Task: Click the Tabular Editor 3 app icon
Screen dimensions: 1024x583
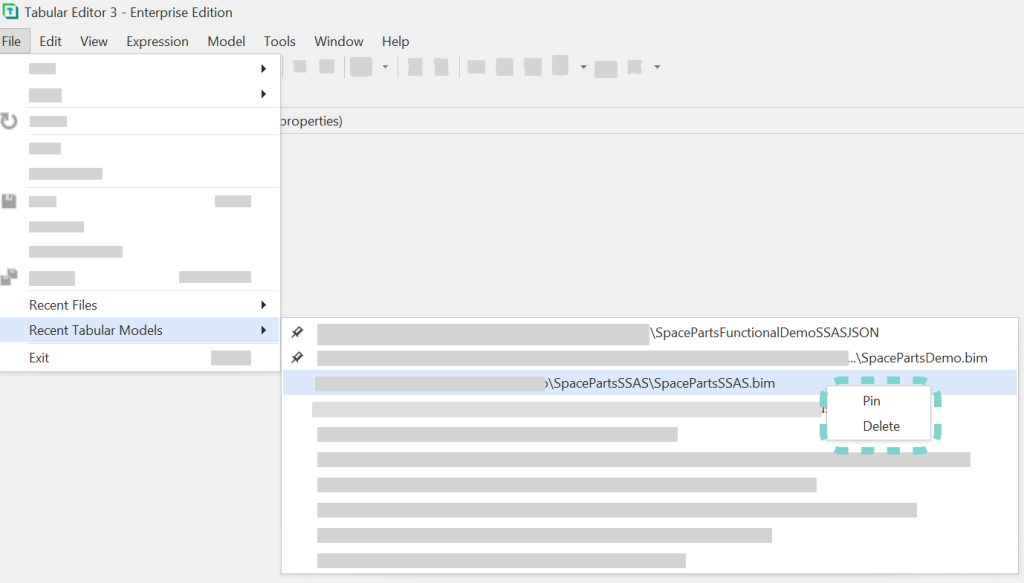Action: [x=10, y=12]
